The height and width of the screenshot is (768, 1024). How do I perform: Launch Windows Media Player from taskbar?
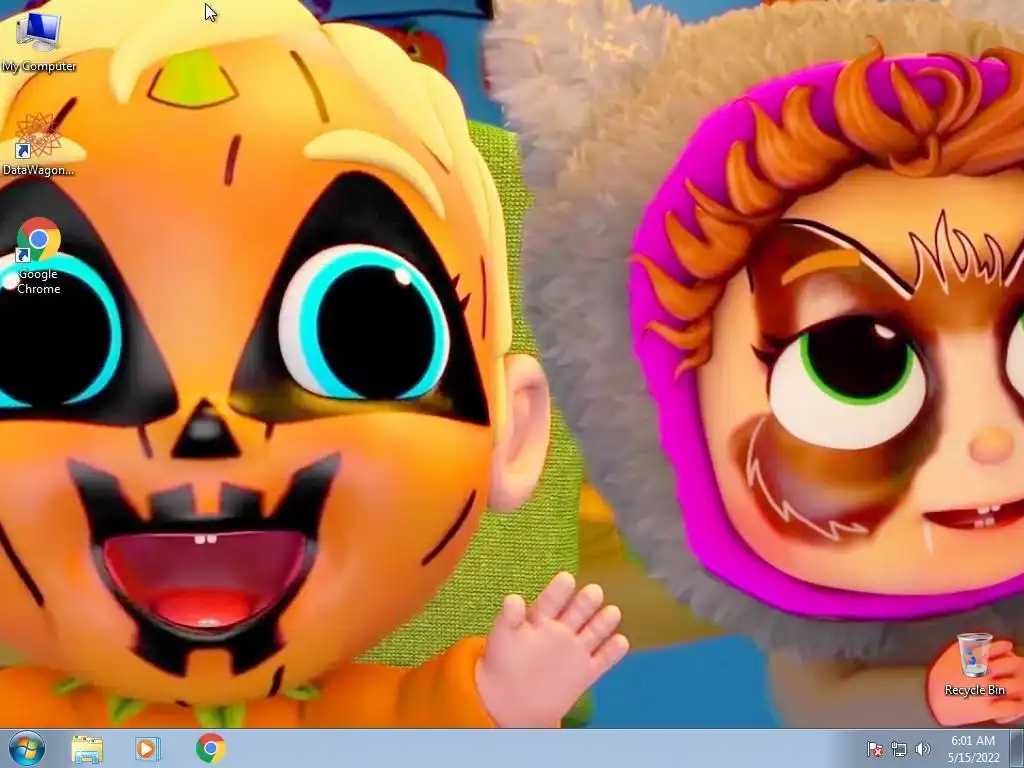[x=148, y=748]
